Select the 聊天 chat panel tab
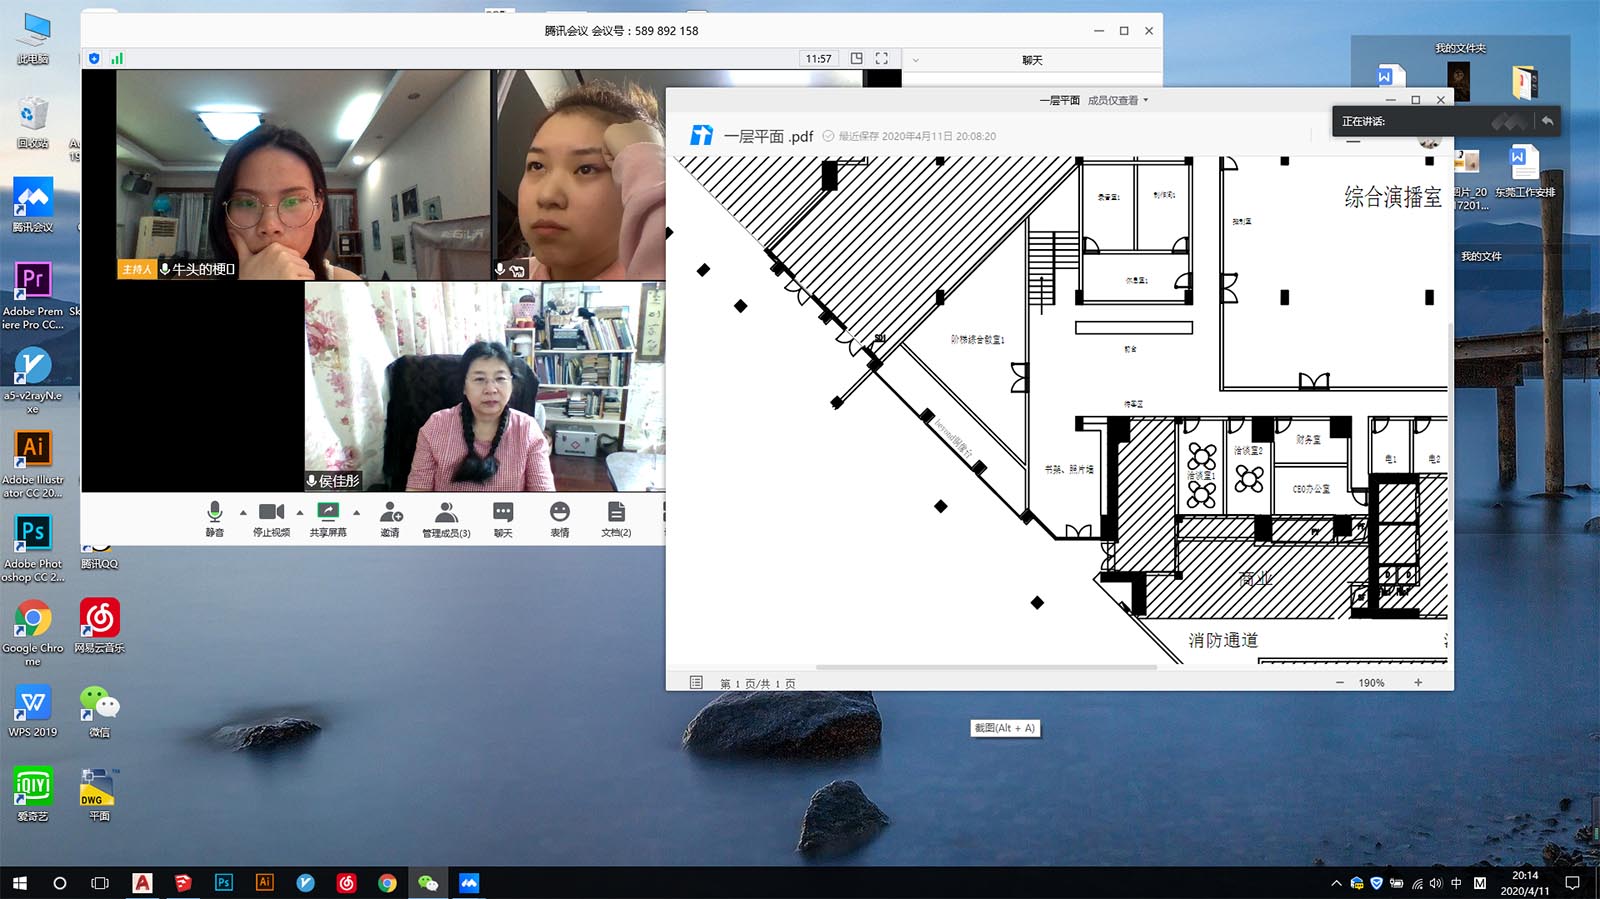The image size is (1600, 899). click(x=1032, y=60)
